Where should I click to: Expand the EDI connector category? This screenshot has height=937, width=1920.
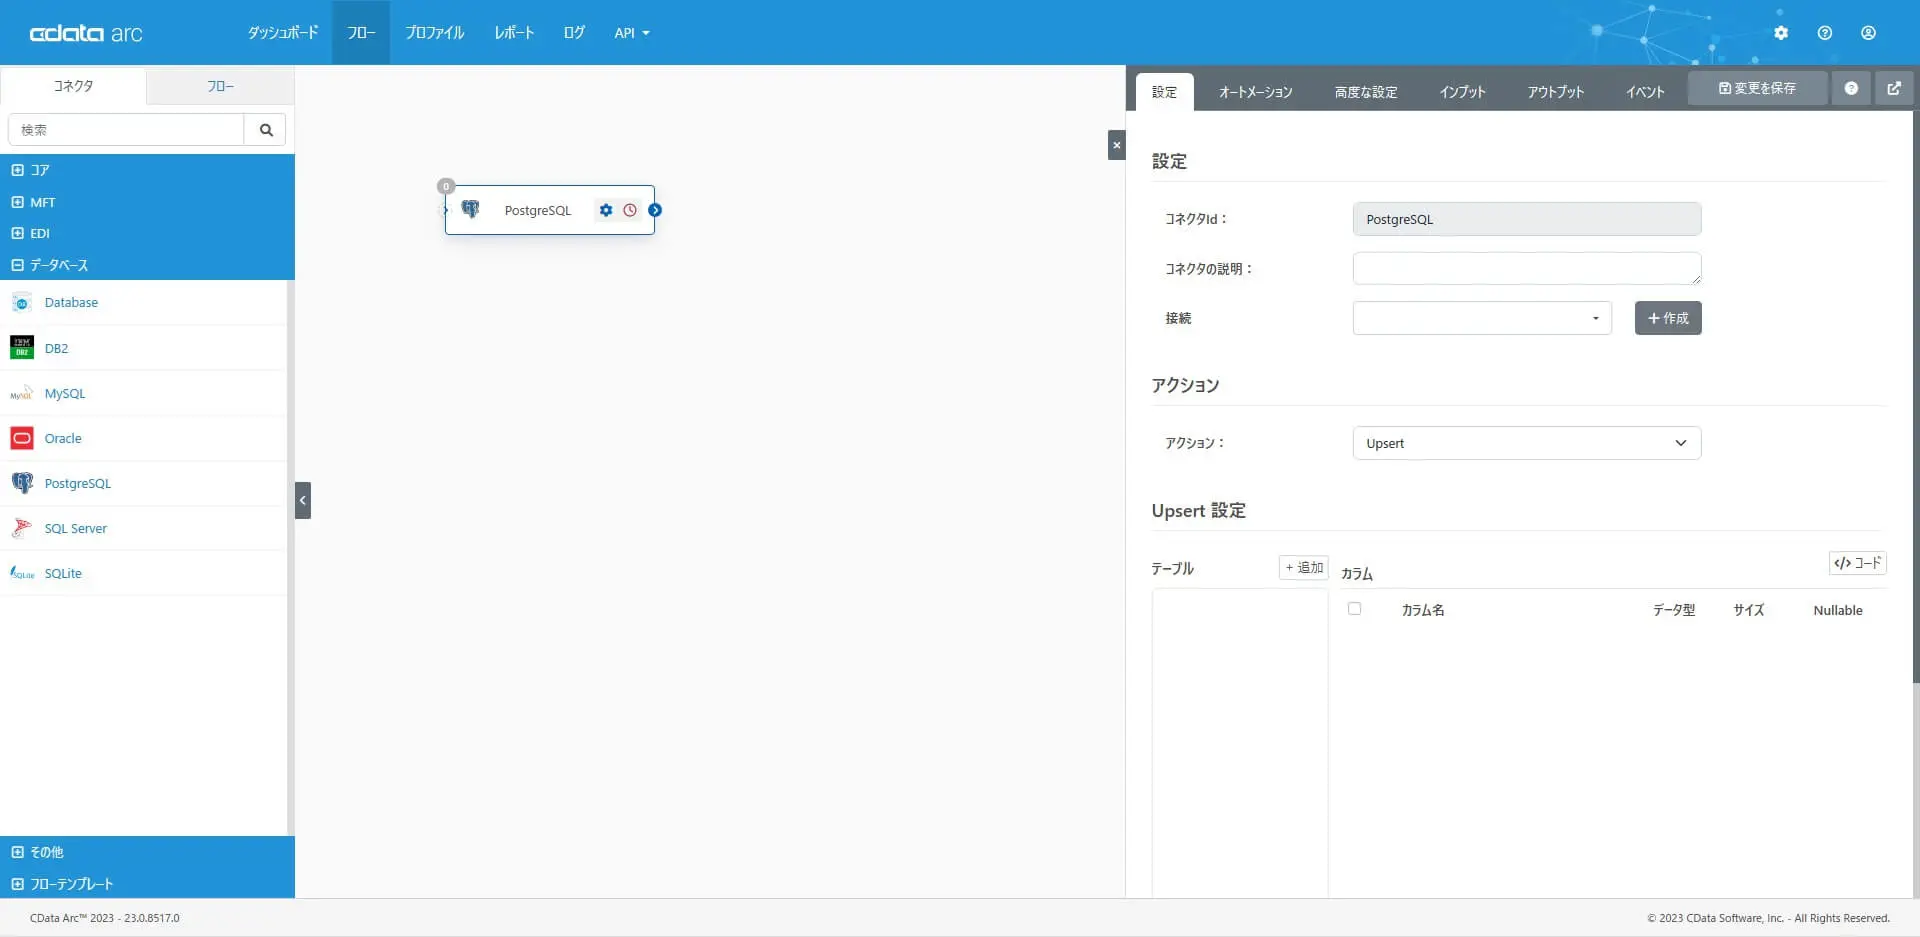click(17, 233)
